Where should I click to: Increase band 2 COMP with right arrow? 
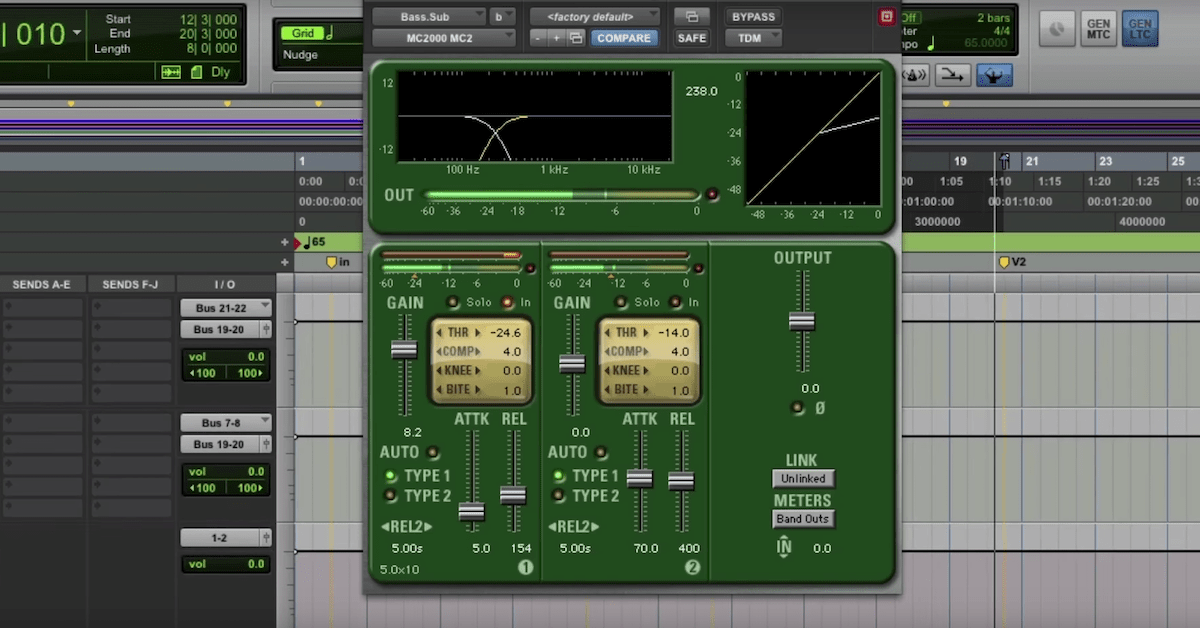tap(646, 351)
